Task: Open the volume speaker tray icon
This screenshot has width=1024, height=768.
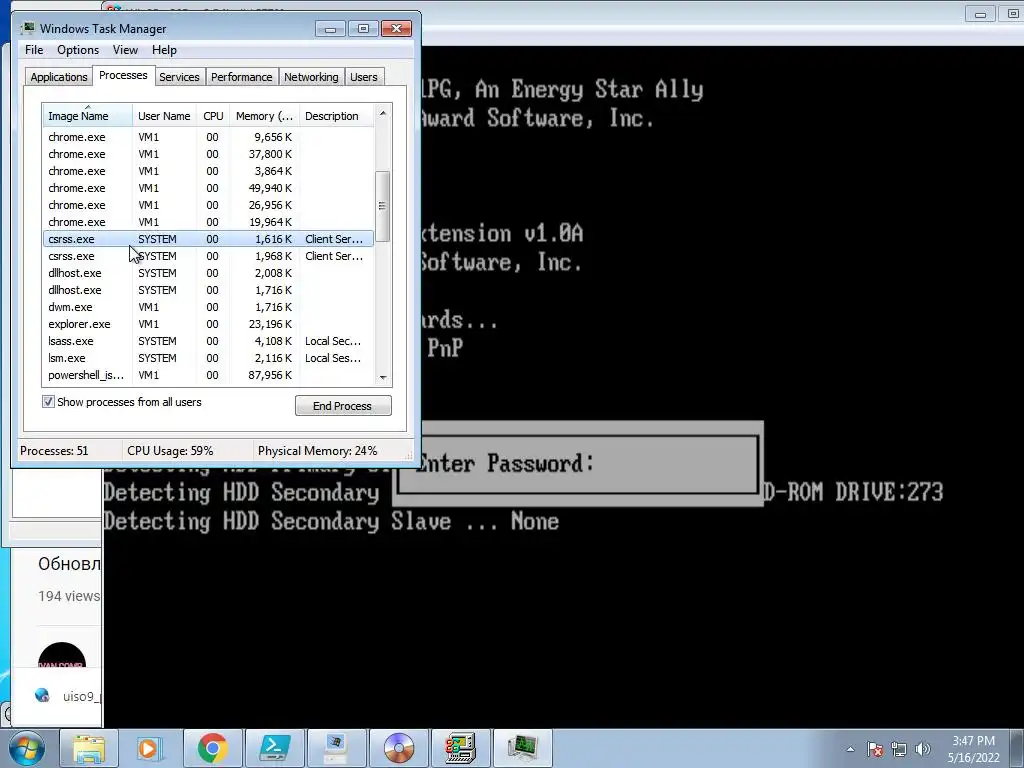Action: click(923, 749)
